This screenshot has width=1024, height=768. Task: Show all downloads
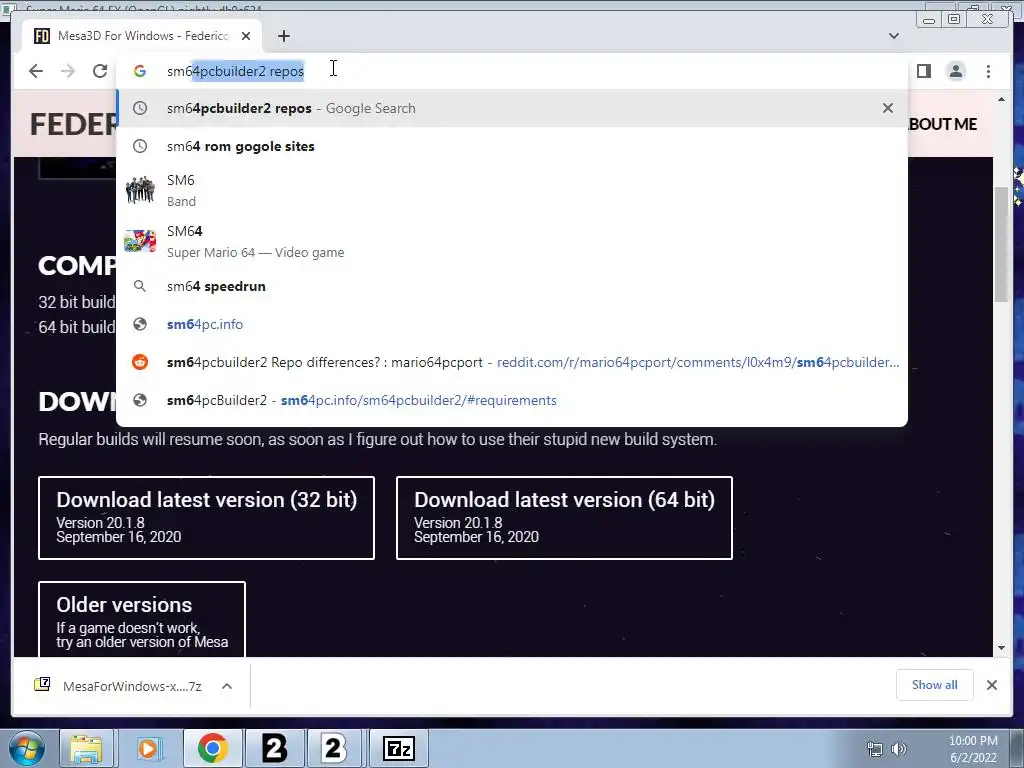click(x=935, y=684)
